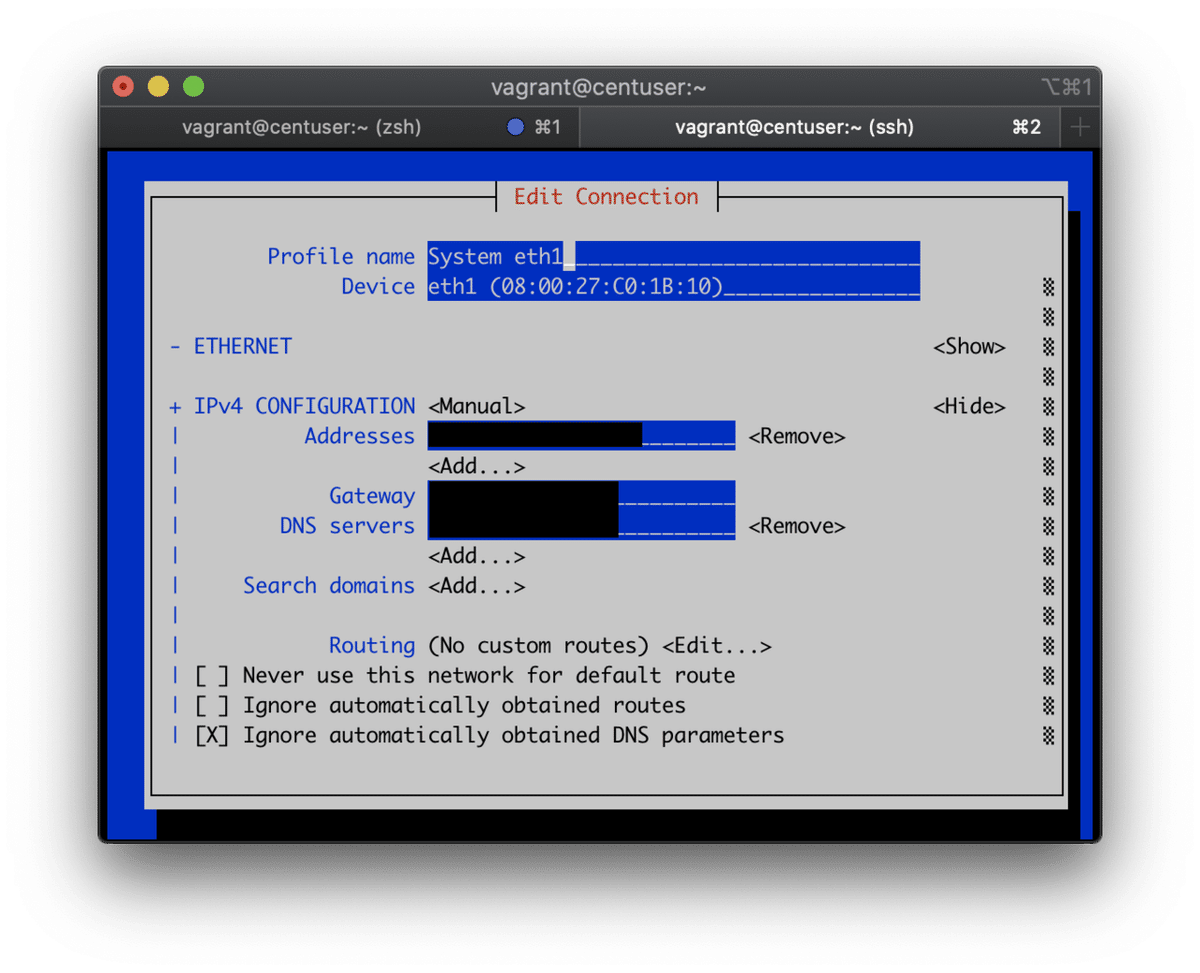Add another address under Addresses

click(477, 467)
